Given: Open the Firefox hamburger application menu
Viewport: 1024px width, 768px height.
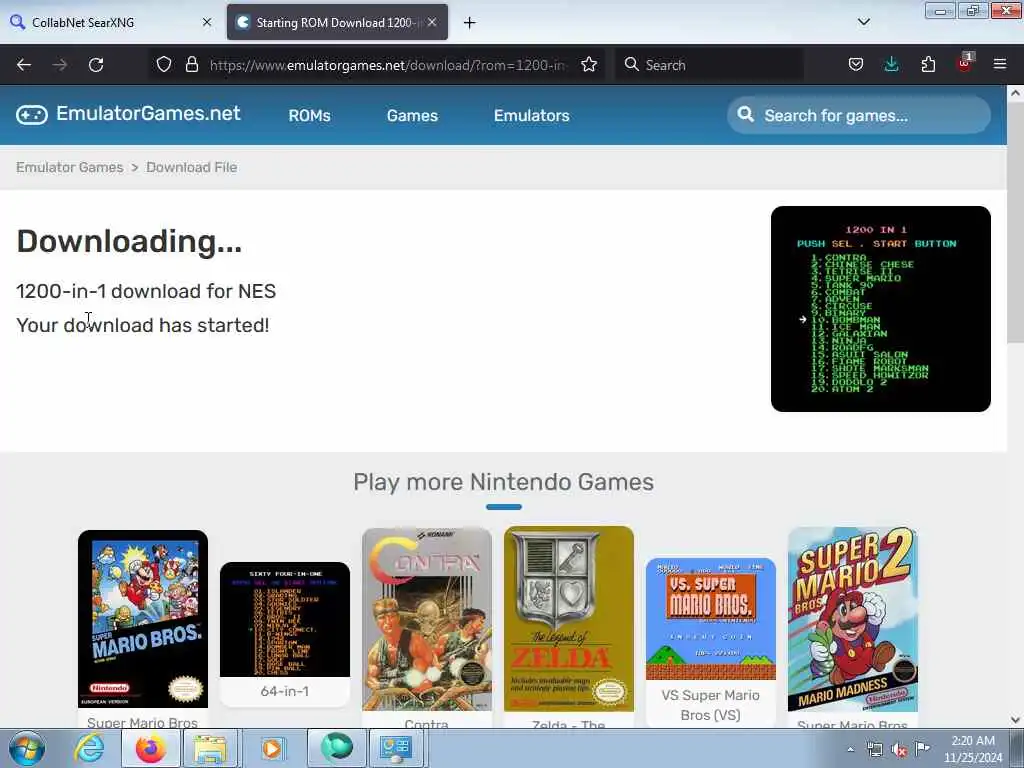Looking at the screenshot, I should click(x=1000, y=64).
